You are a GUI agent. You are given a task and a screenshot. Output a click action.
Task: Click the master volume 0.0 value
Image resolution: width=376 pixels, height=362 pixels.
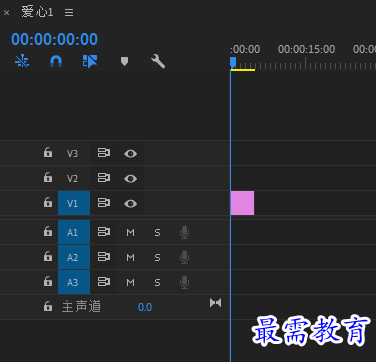pyautogui.click(x=145, y=307)
